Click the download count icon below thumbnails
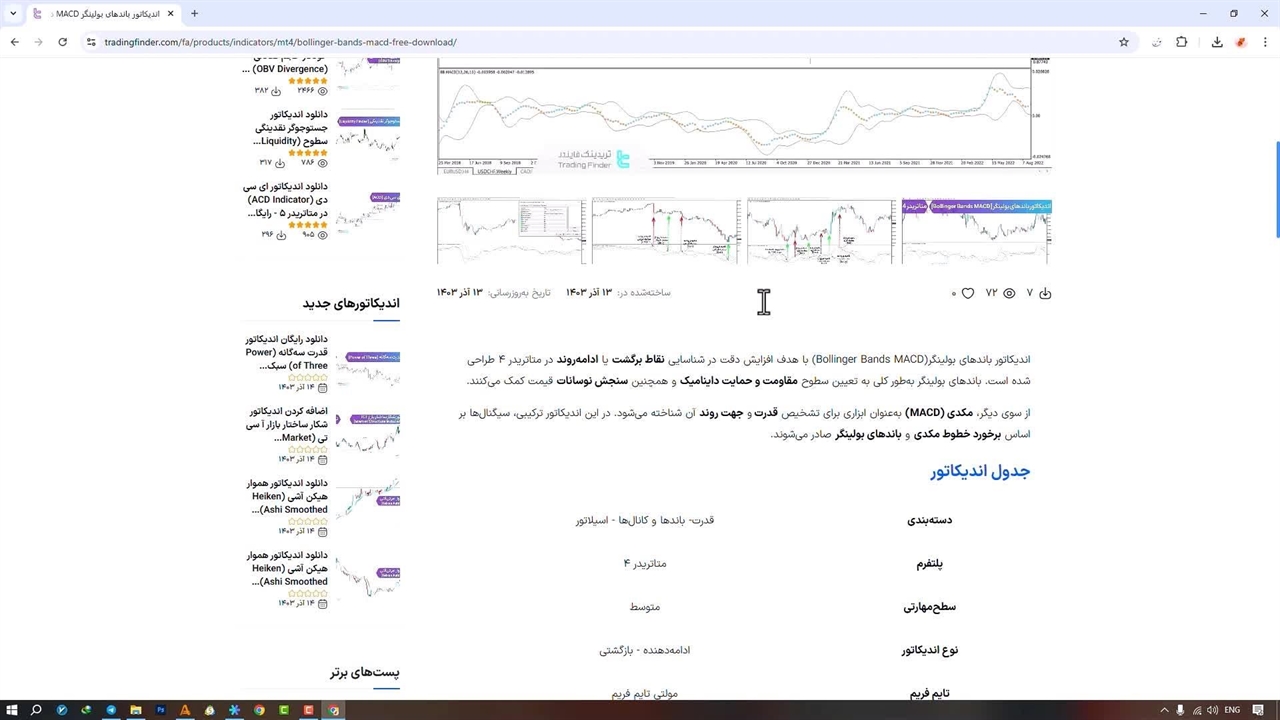The width and height of the screenshot is (1280, 720). [1045, 293]
